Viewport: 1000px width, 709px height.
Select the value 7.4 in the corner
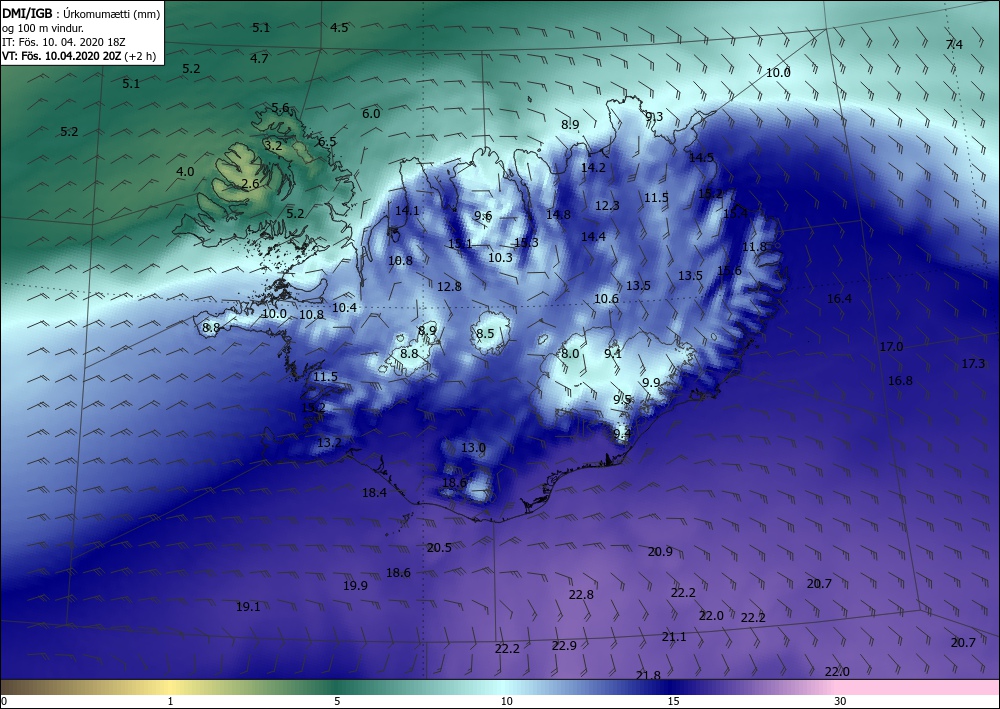tap(954, 44)
